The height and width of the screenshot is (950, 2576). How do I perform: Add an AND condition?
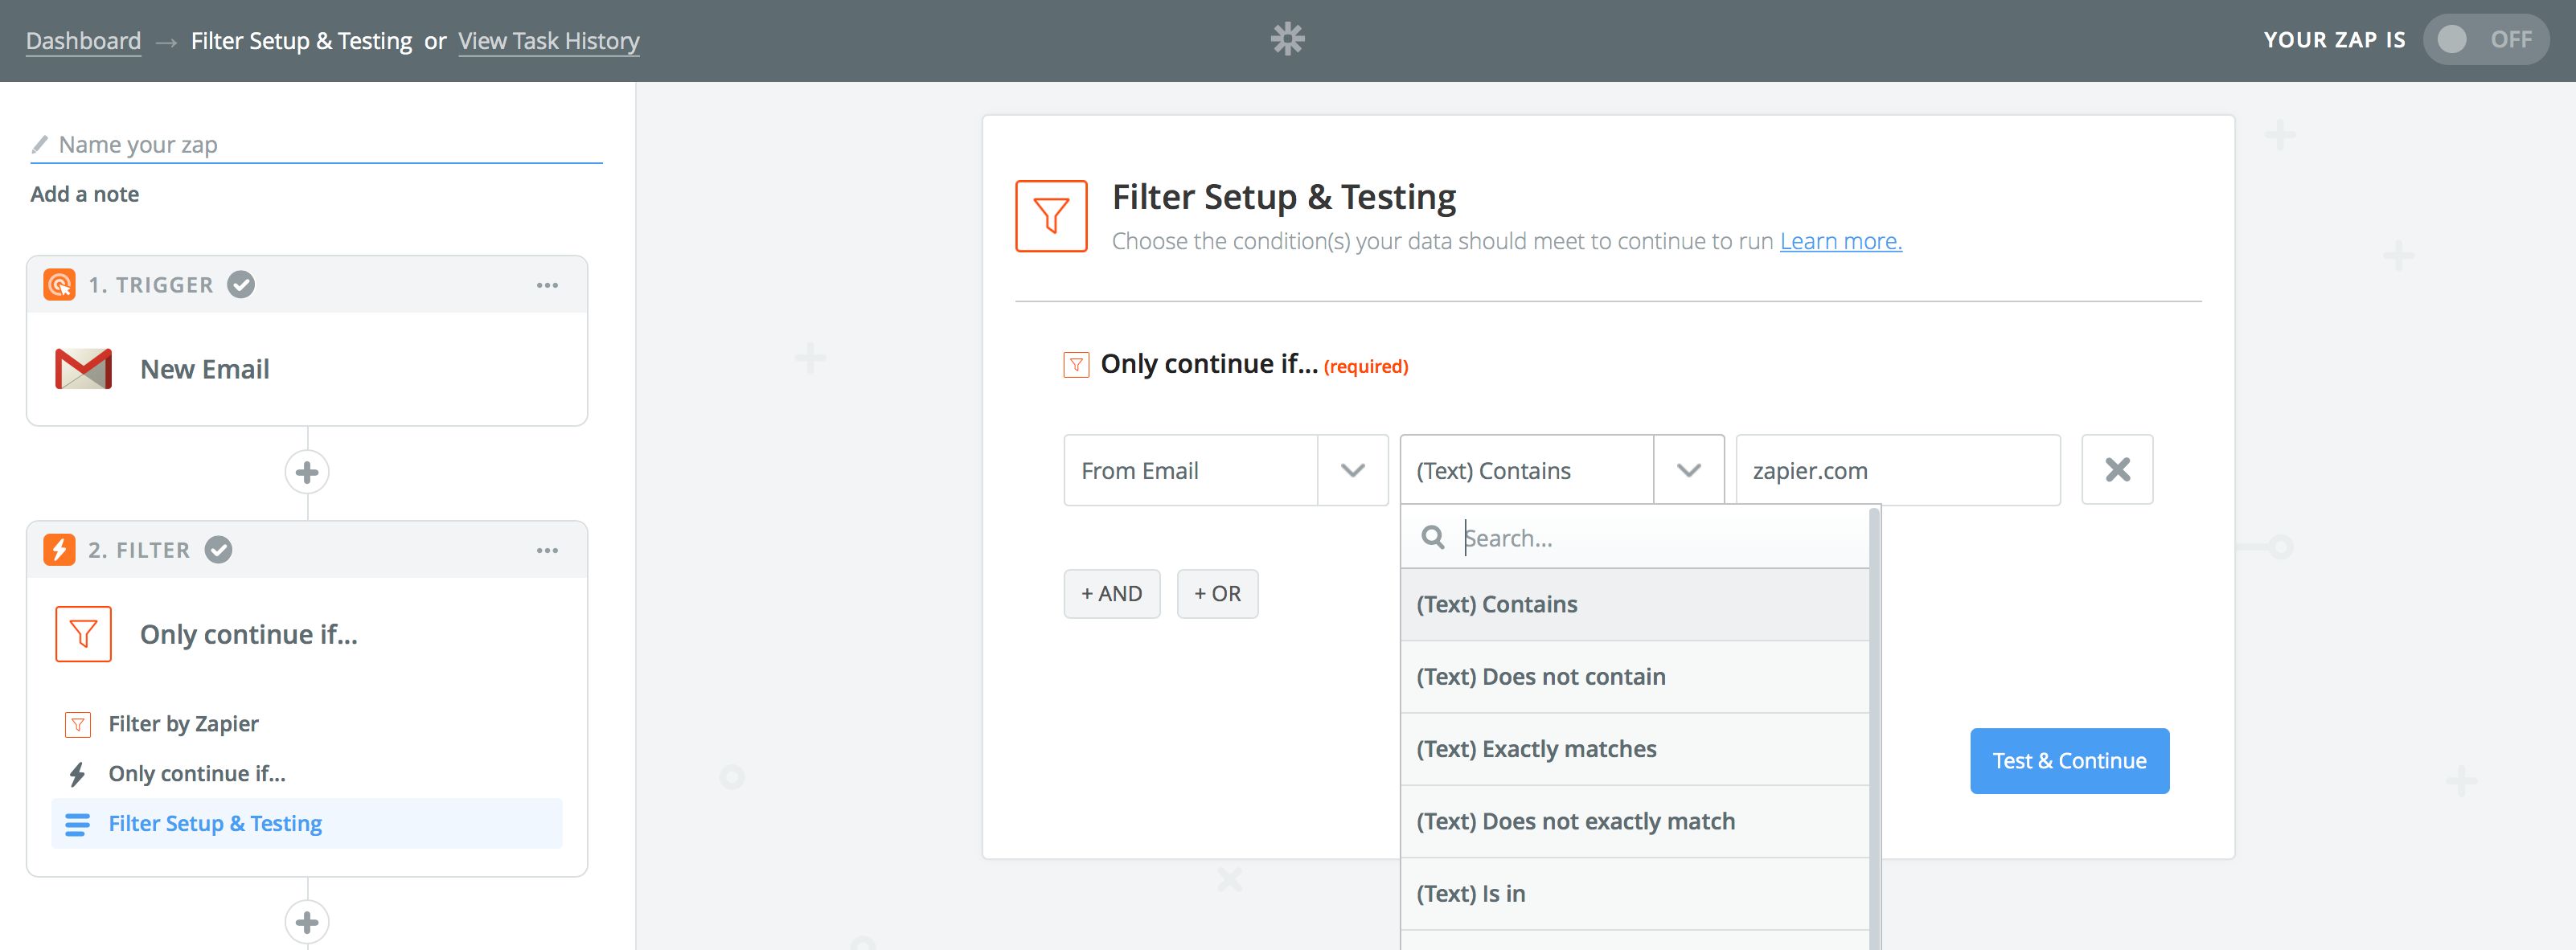click(x=1111, y=594)
